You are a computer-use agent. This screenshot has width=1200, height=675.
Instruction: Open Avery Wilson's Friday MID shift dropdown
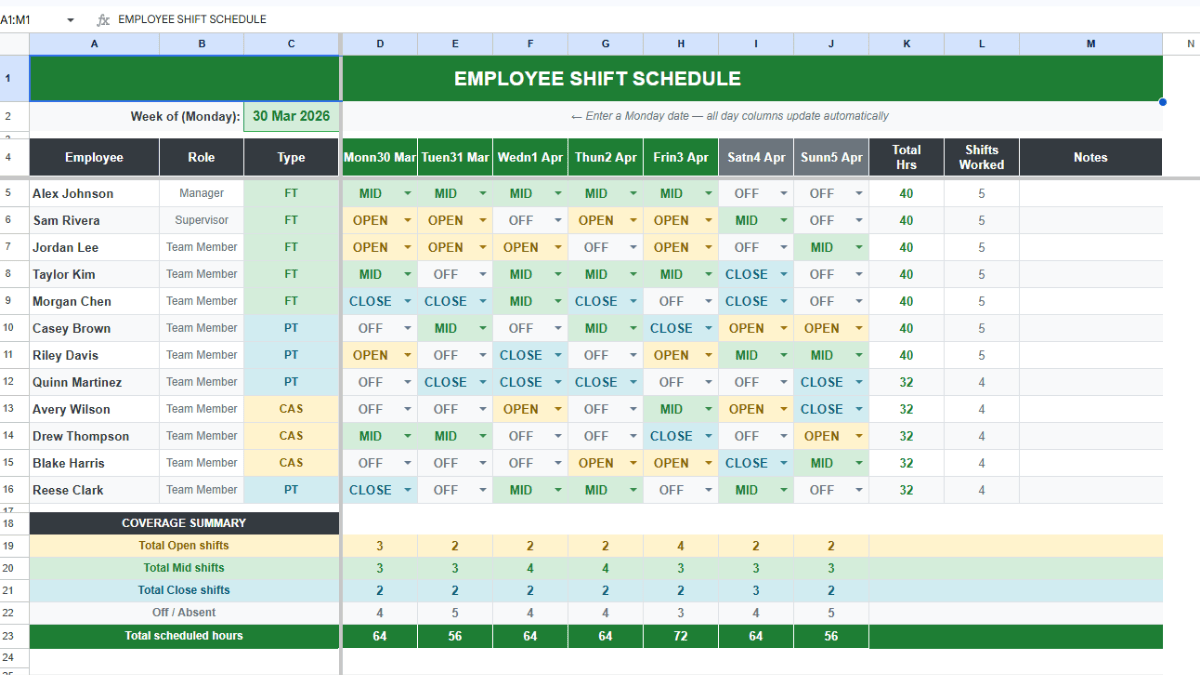(707, 408)
